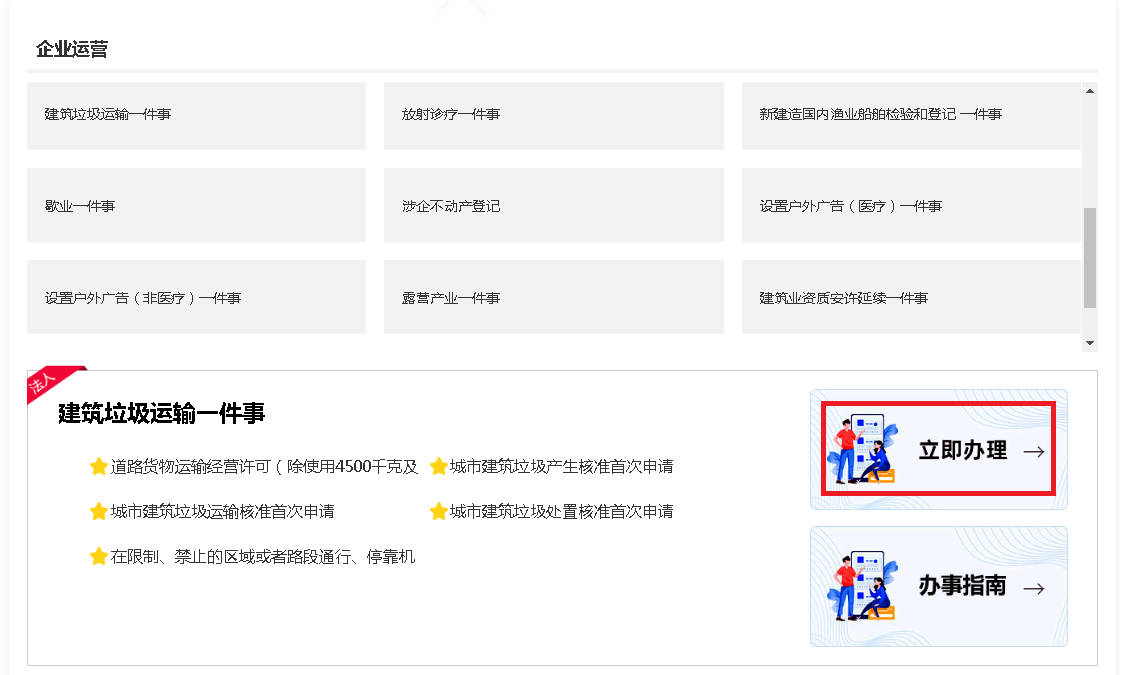1121x675 pixels.
Task: Select the 建筑垃圾运输一件事 card
Action: tap(196, 116)
